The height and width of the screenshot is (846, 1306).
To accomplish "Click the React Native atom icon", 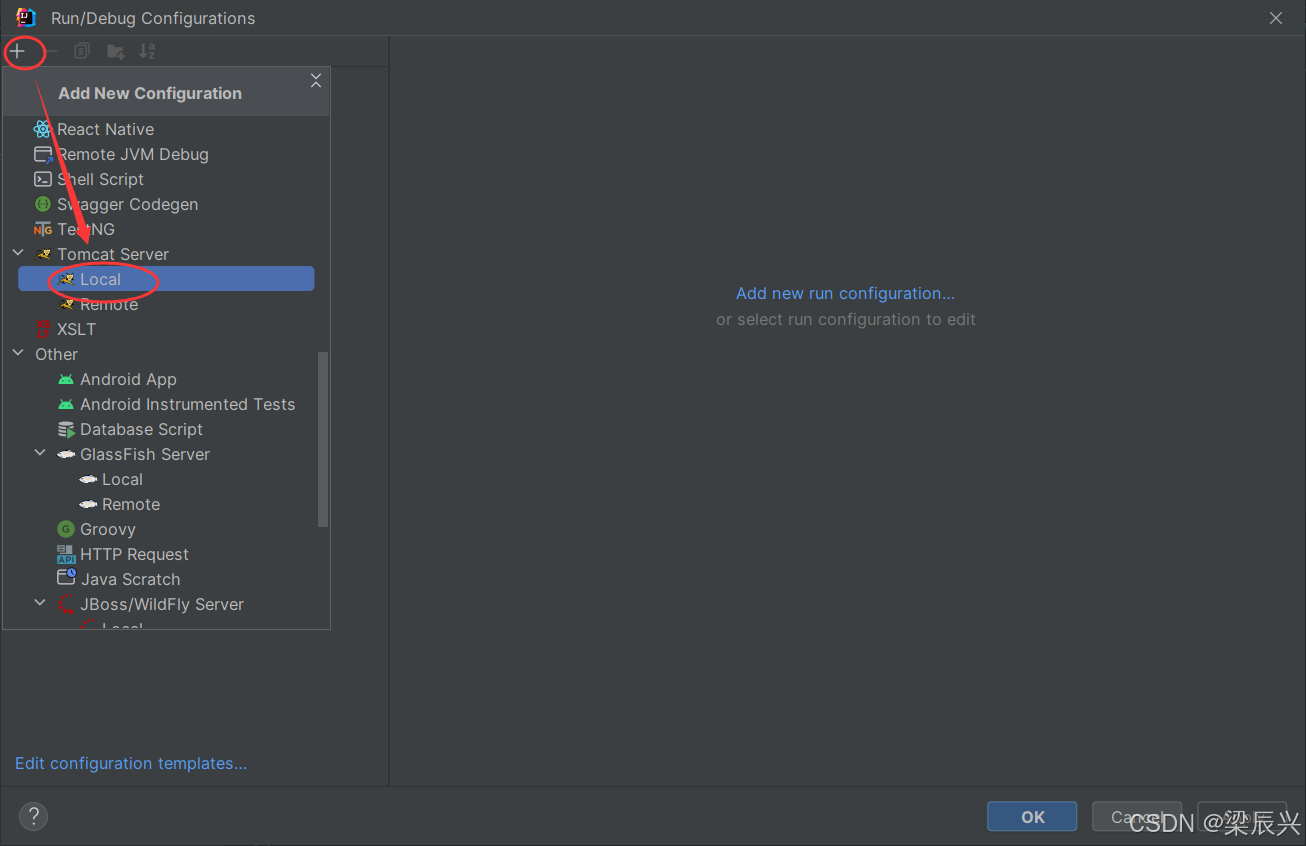I will pos(42,129).
